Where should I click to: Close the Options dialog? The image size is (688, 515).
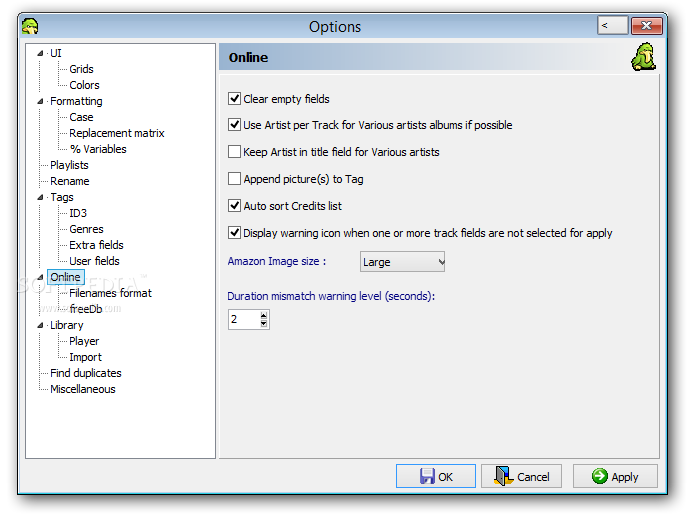[x=646, y=25]
